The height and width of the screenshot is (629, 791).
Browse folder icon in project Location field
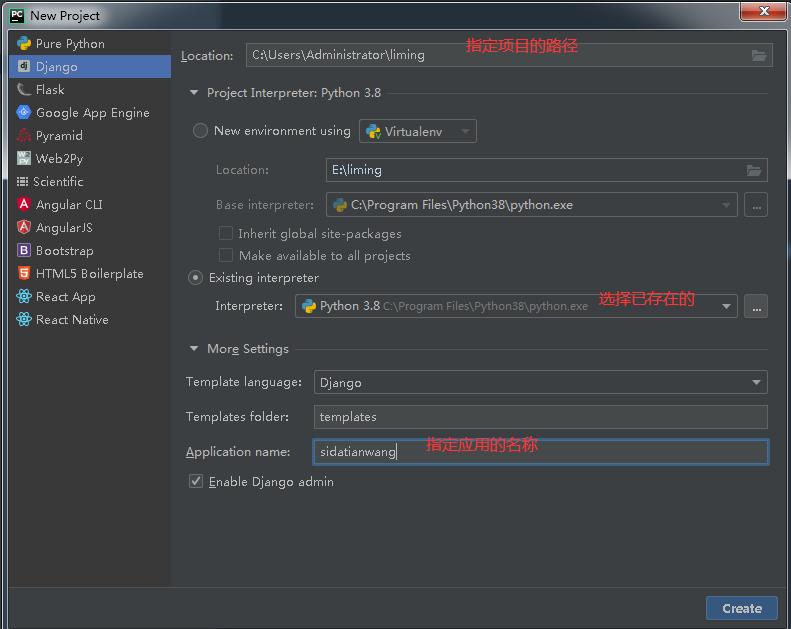[x=759, y=55]
